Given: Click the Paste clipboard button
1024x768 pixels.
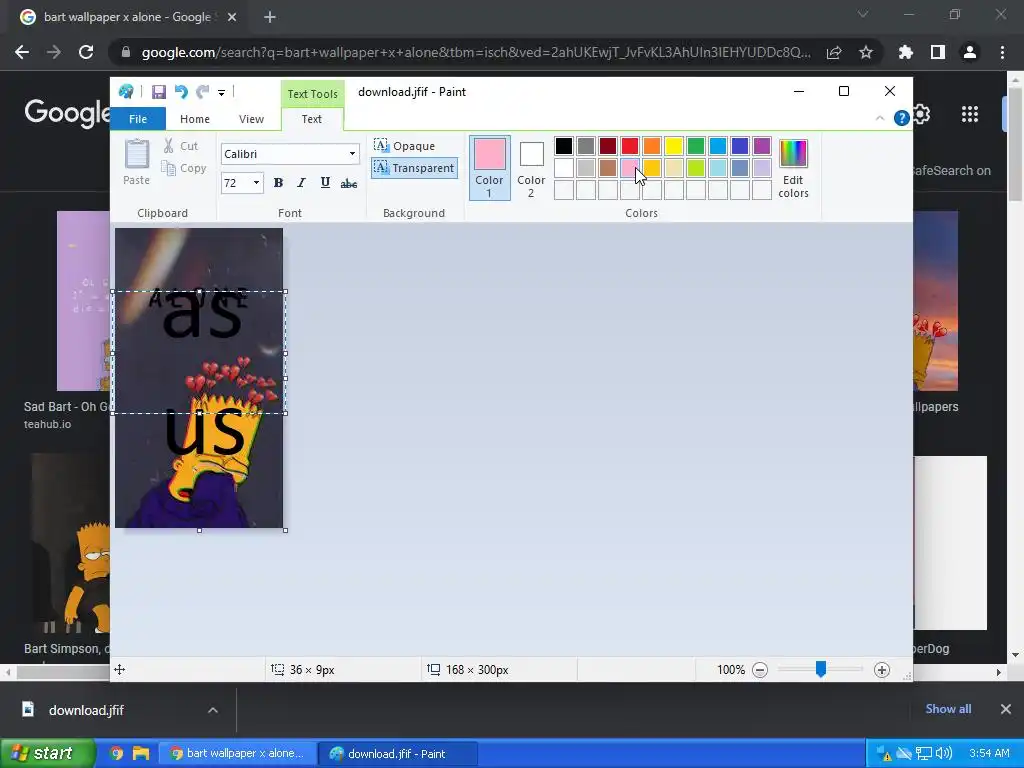Looking at the screenshot, I should tap(136, 162).
